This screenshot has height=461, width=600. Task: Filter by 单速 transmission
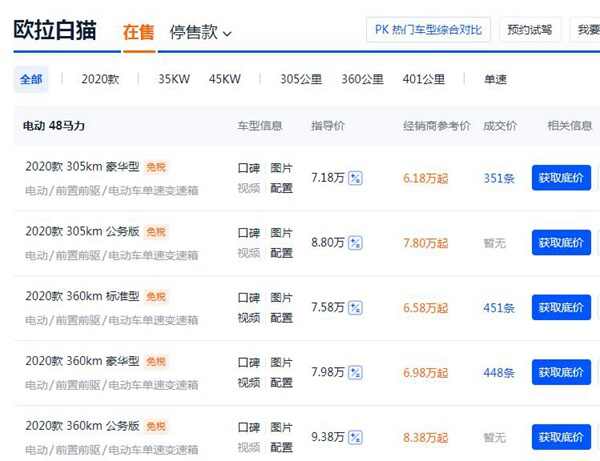tap(496, 79)
